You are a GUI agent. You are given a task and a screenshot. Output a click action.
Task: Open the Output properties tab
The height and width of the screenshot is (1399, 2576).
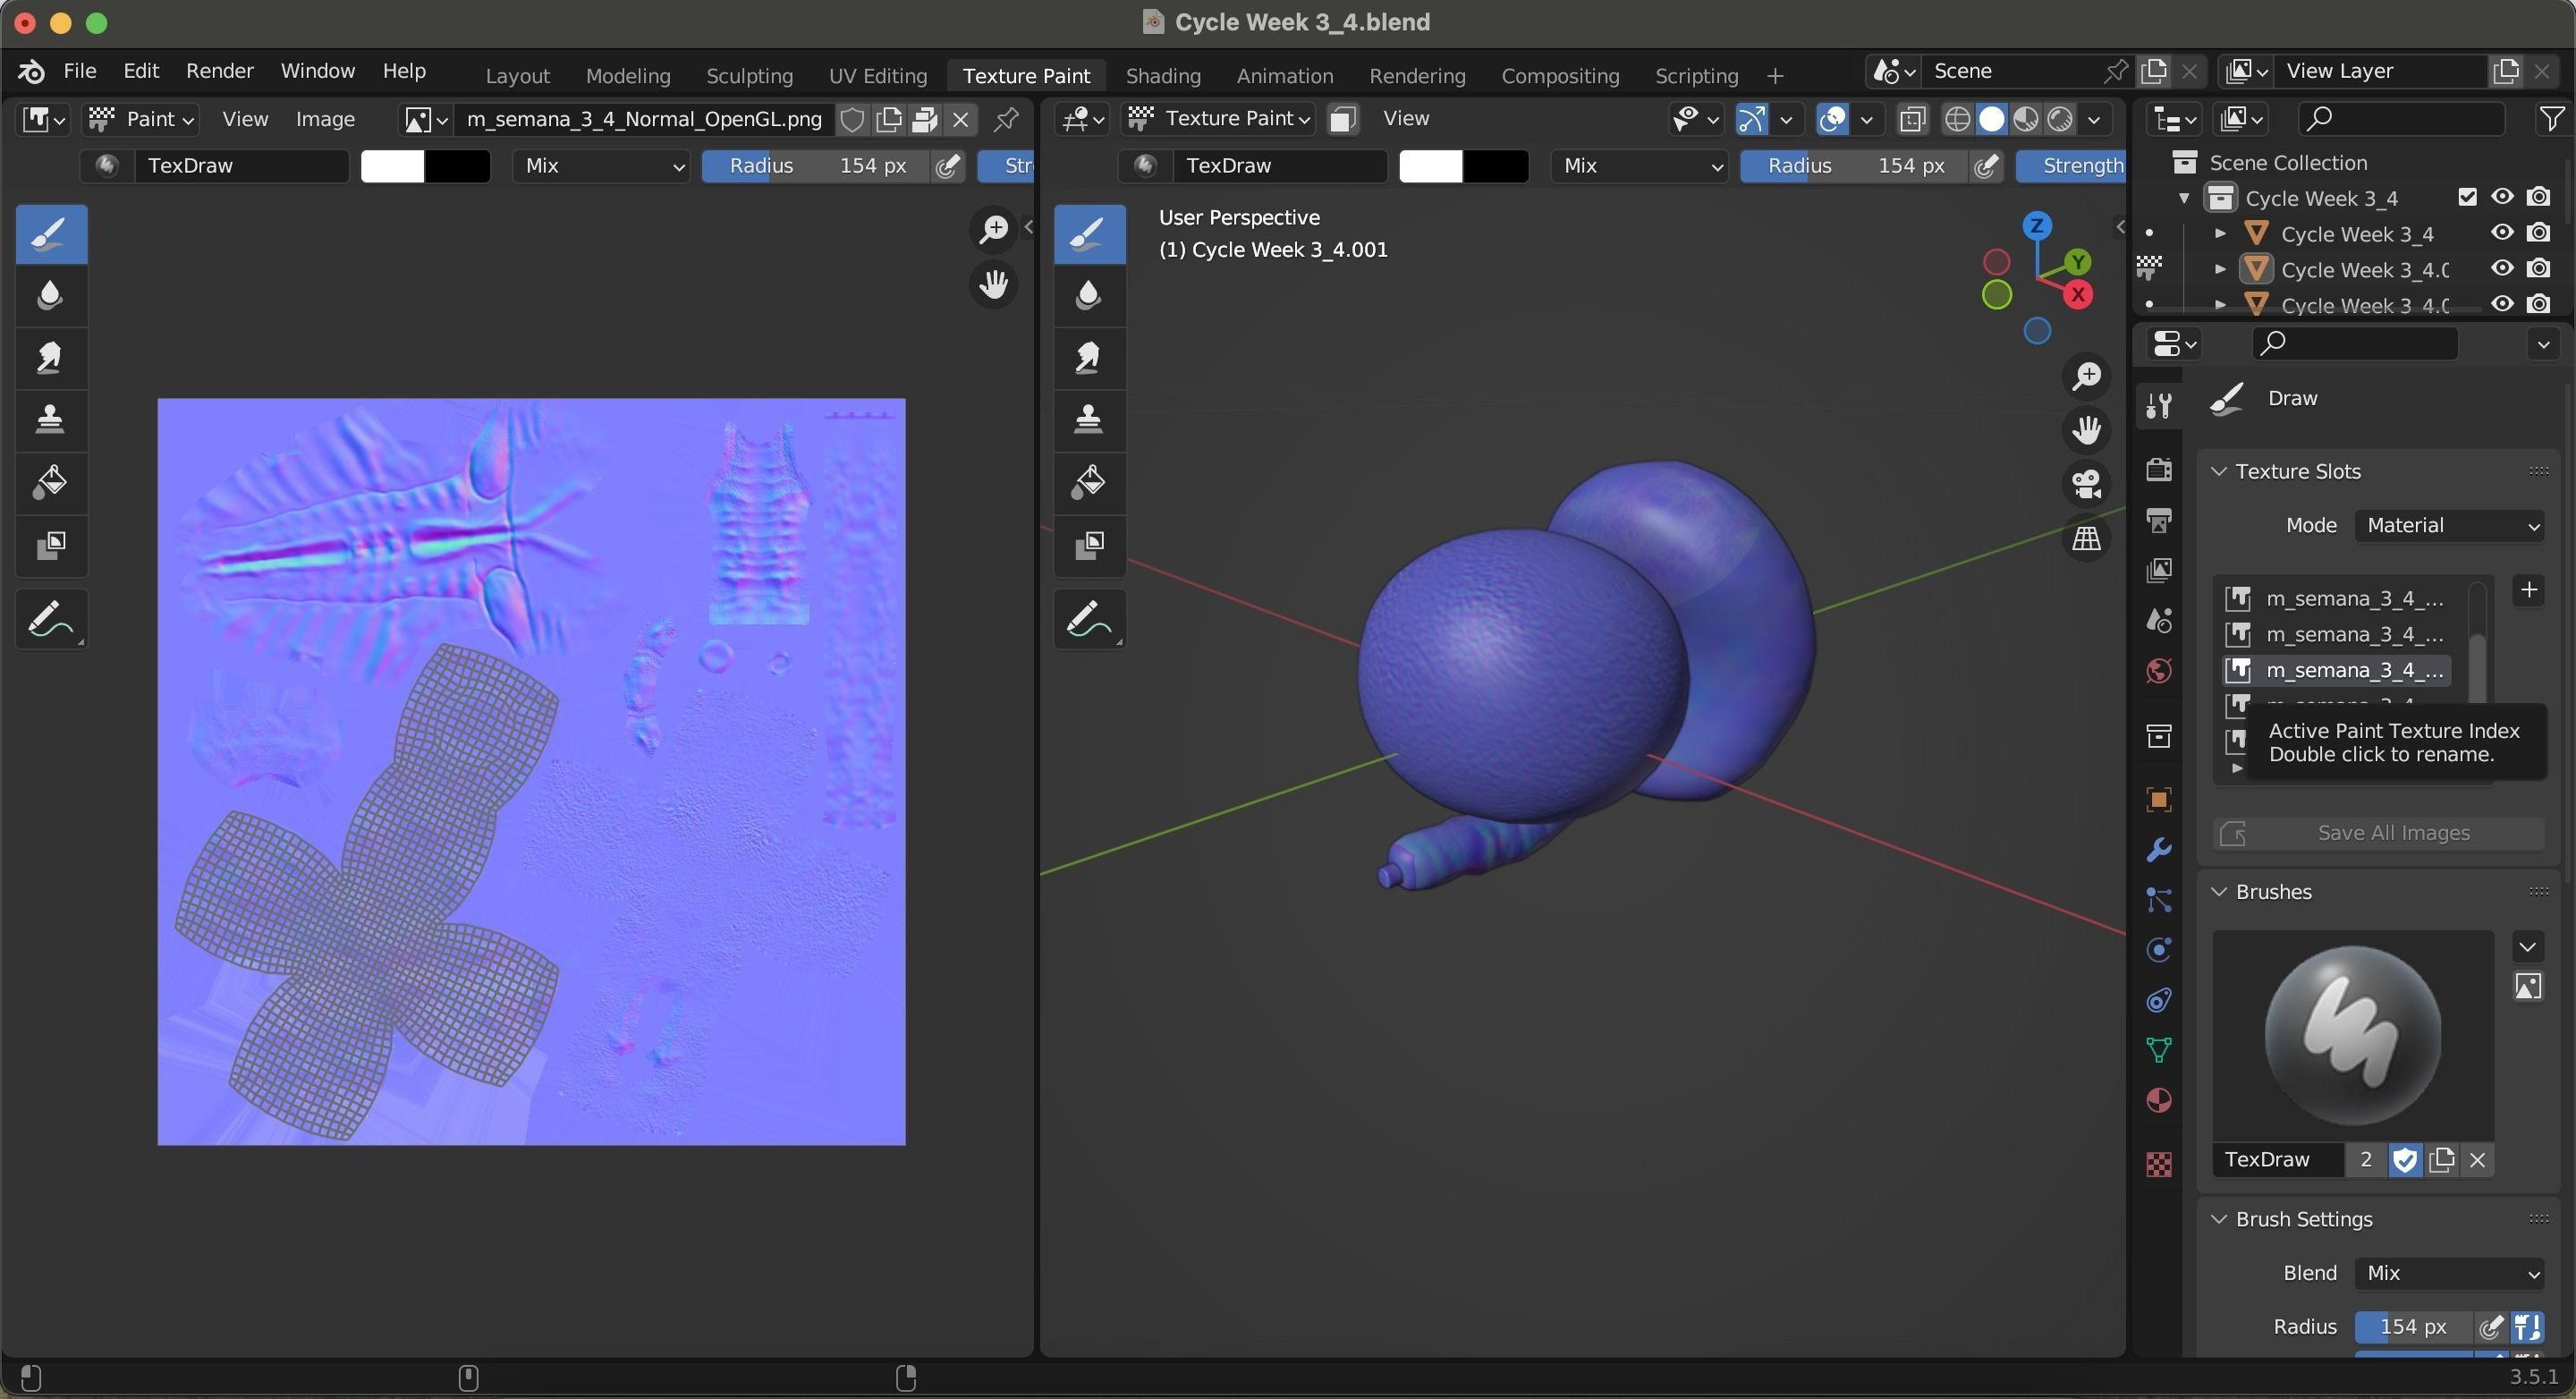click(x=2158, y=519)
